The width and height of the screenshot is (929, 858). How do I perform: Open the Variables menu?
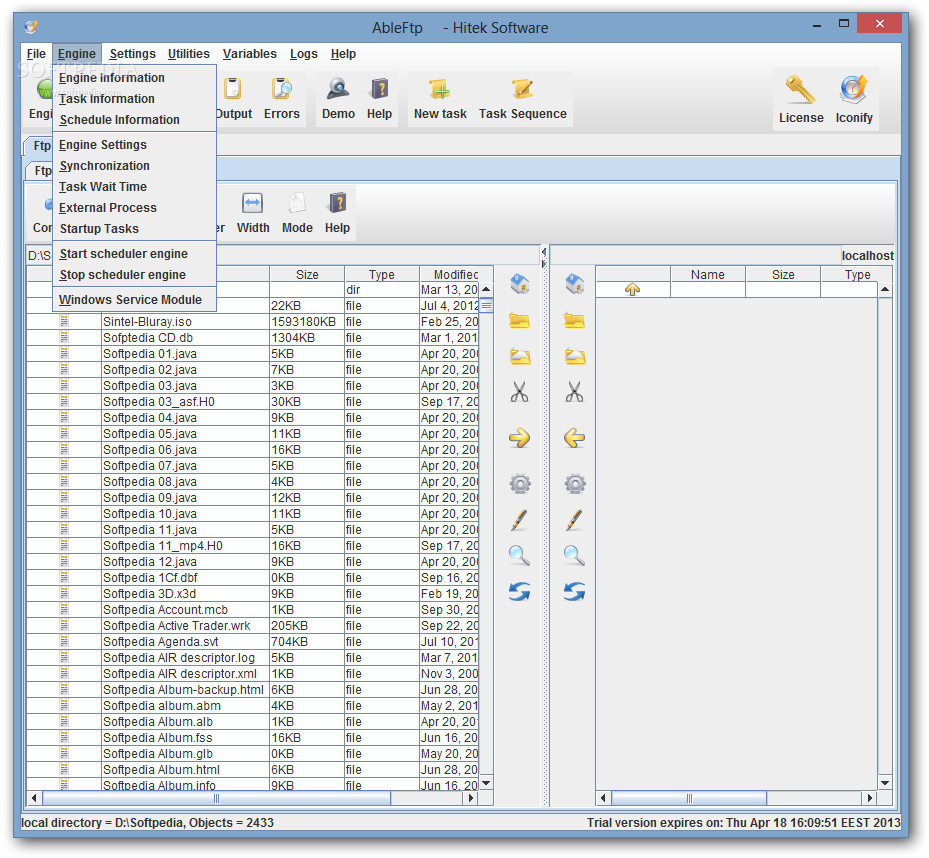click(249, 54)
